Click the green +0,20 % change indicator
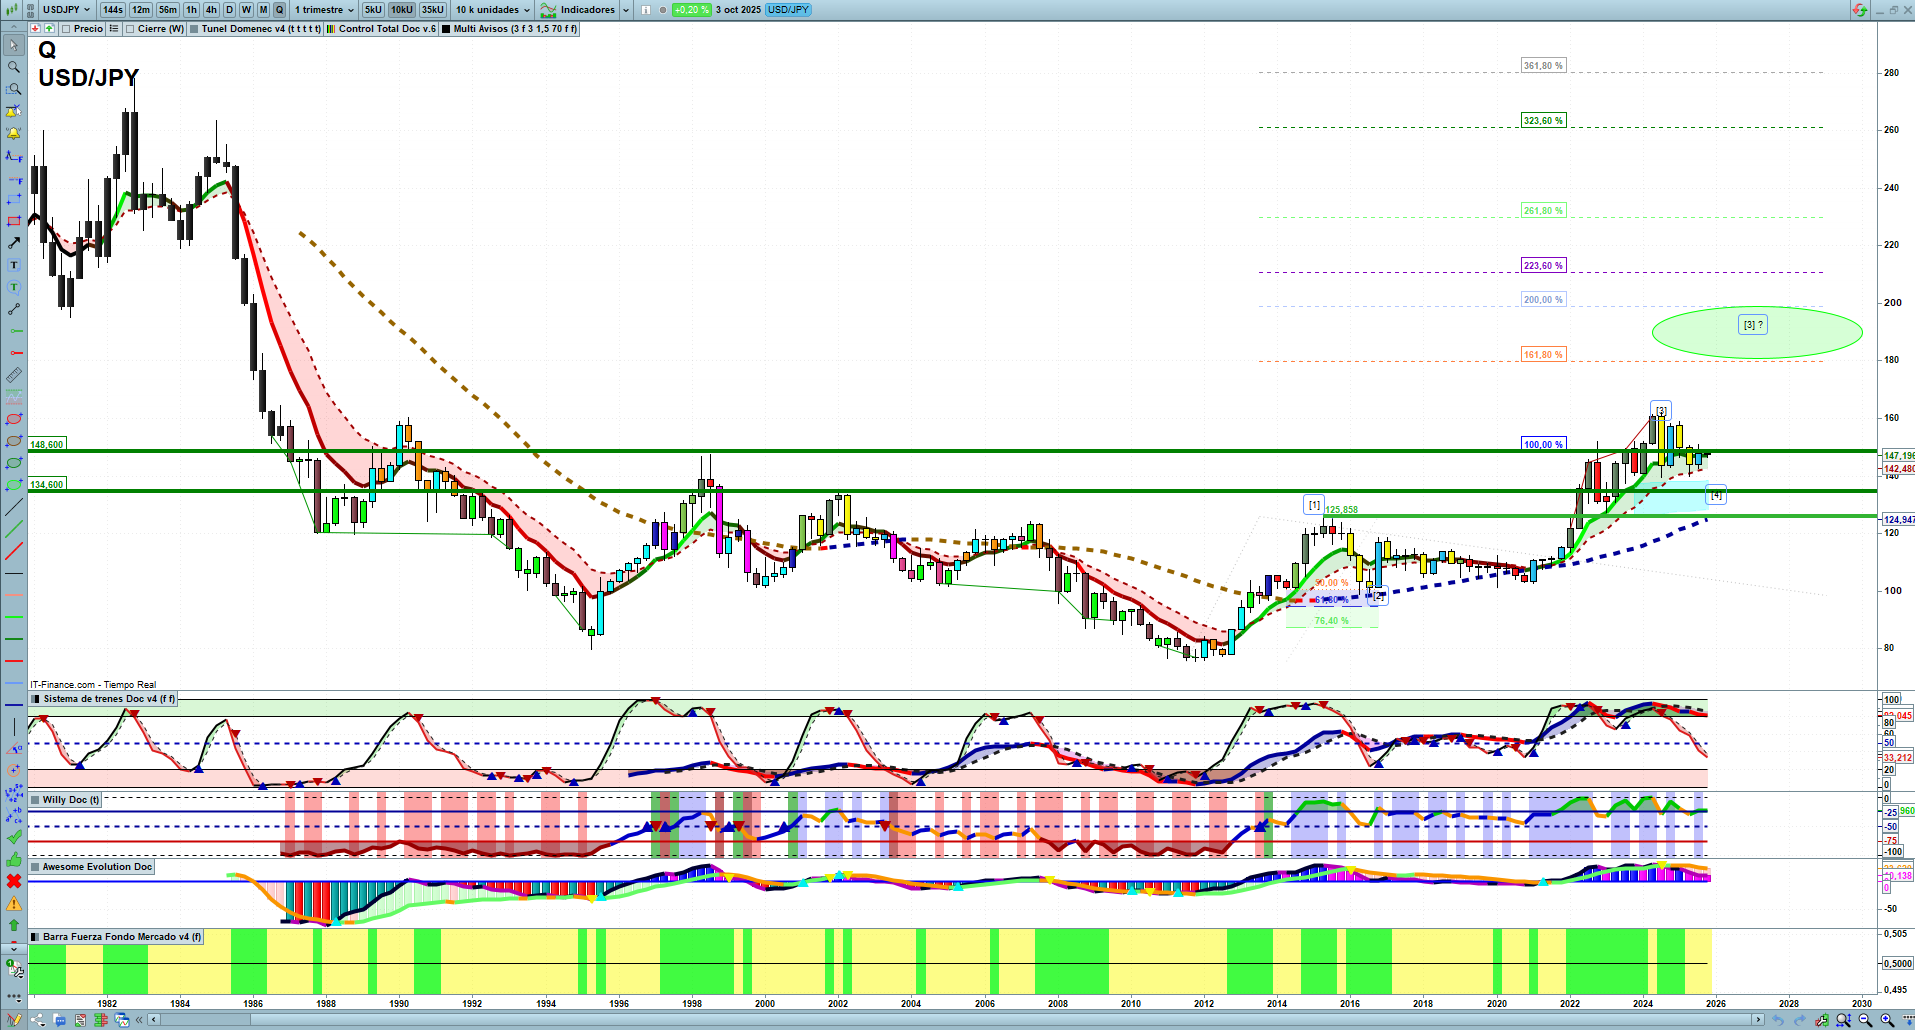 (691, 10)
